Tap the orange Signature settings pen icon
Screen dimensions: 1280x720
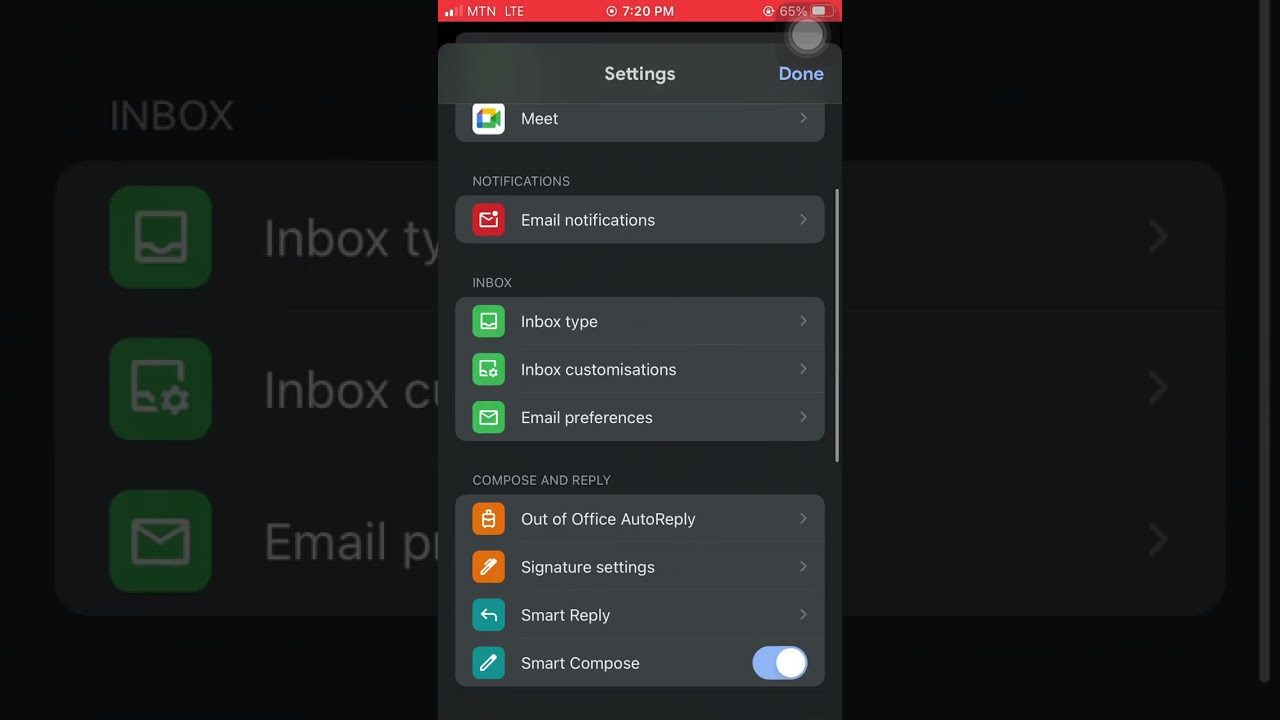point(488,567)
